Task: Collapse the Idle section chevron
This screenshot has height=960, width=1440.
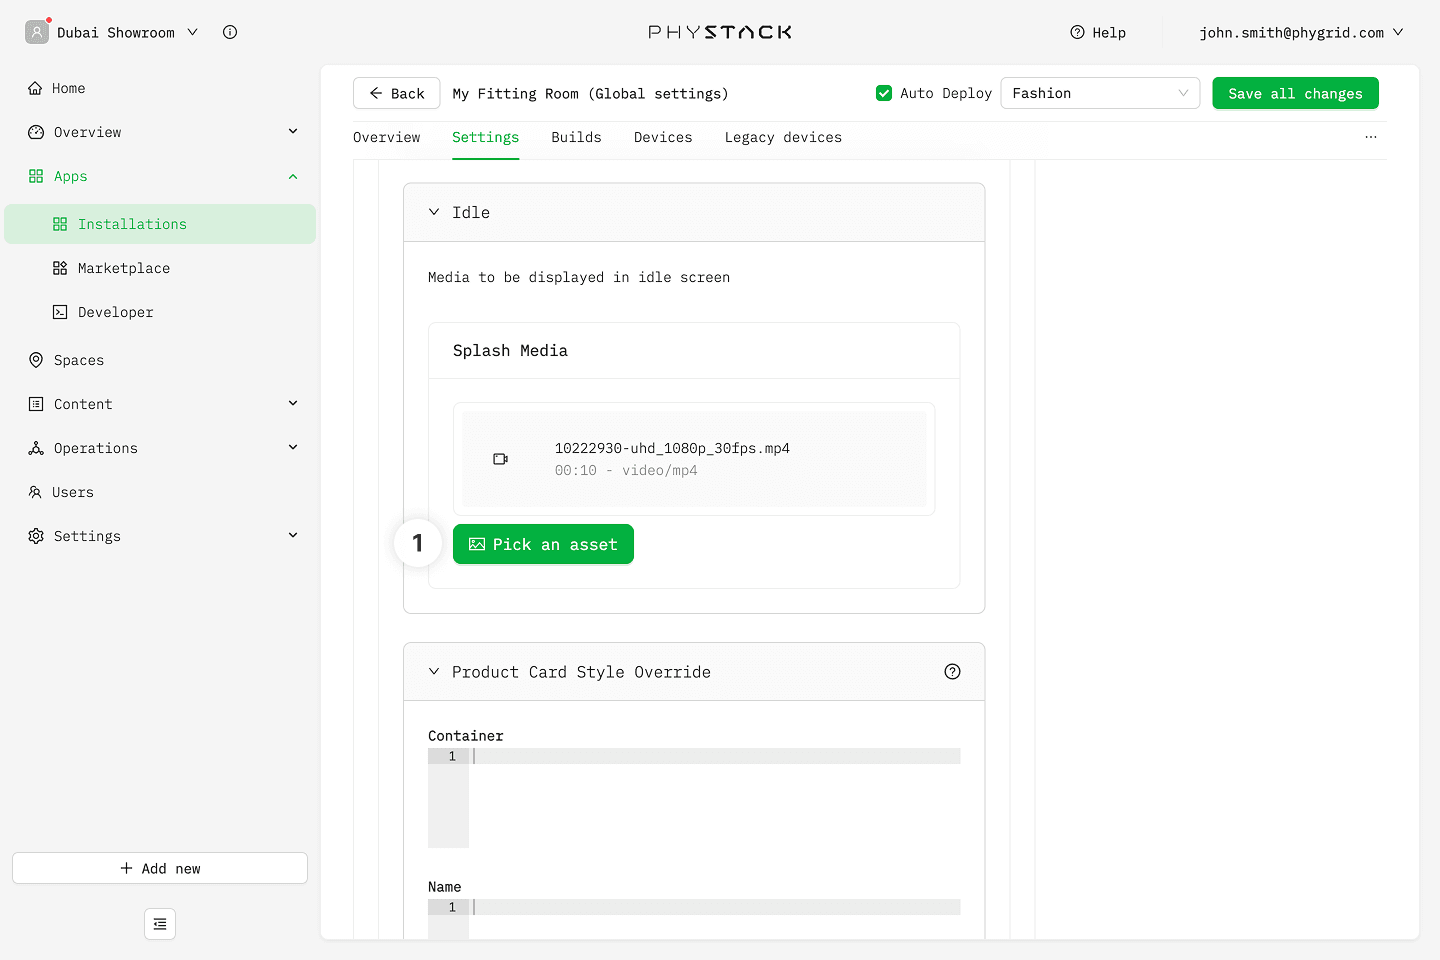Action: [434, 212]
